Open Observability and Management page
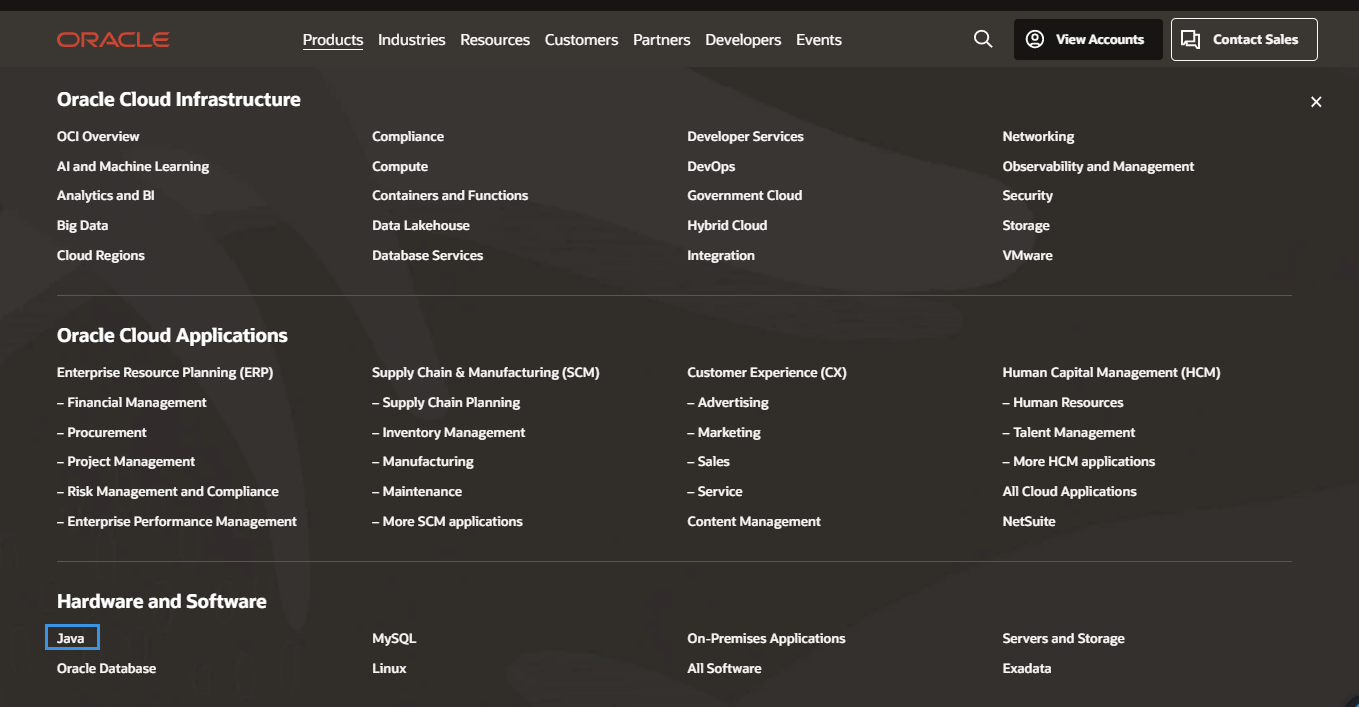 1098,166
